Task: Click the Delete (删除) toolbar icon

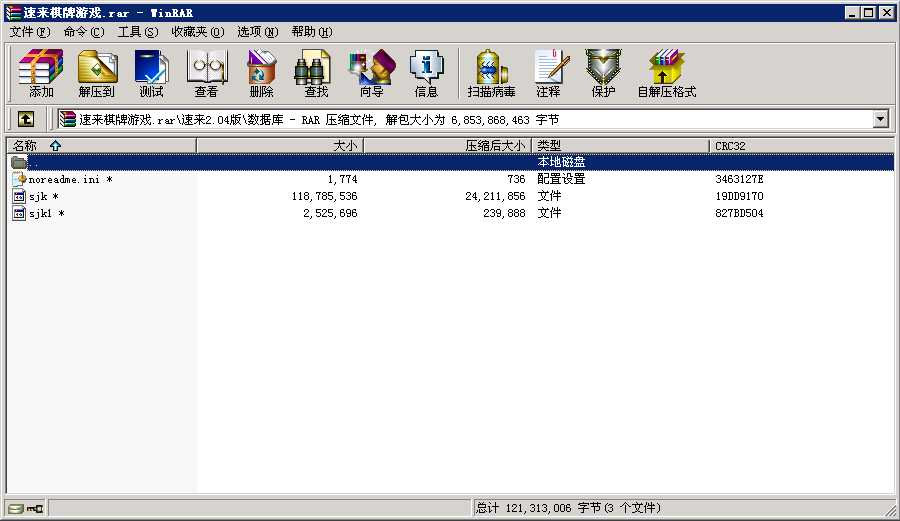Action: click(x=261, y=73)
